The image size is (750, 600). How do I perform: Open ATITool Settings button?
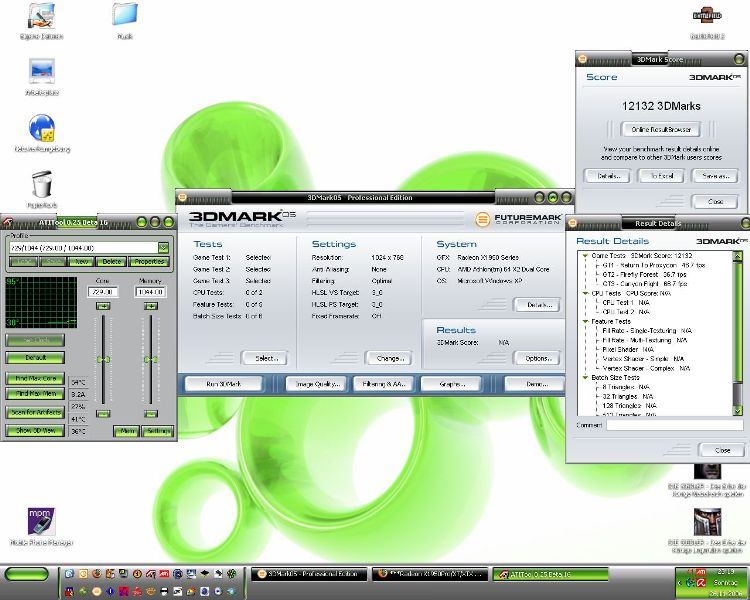158,431
